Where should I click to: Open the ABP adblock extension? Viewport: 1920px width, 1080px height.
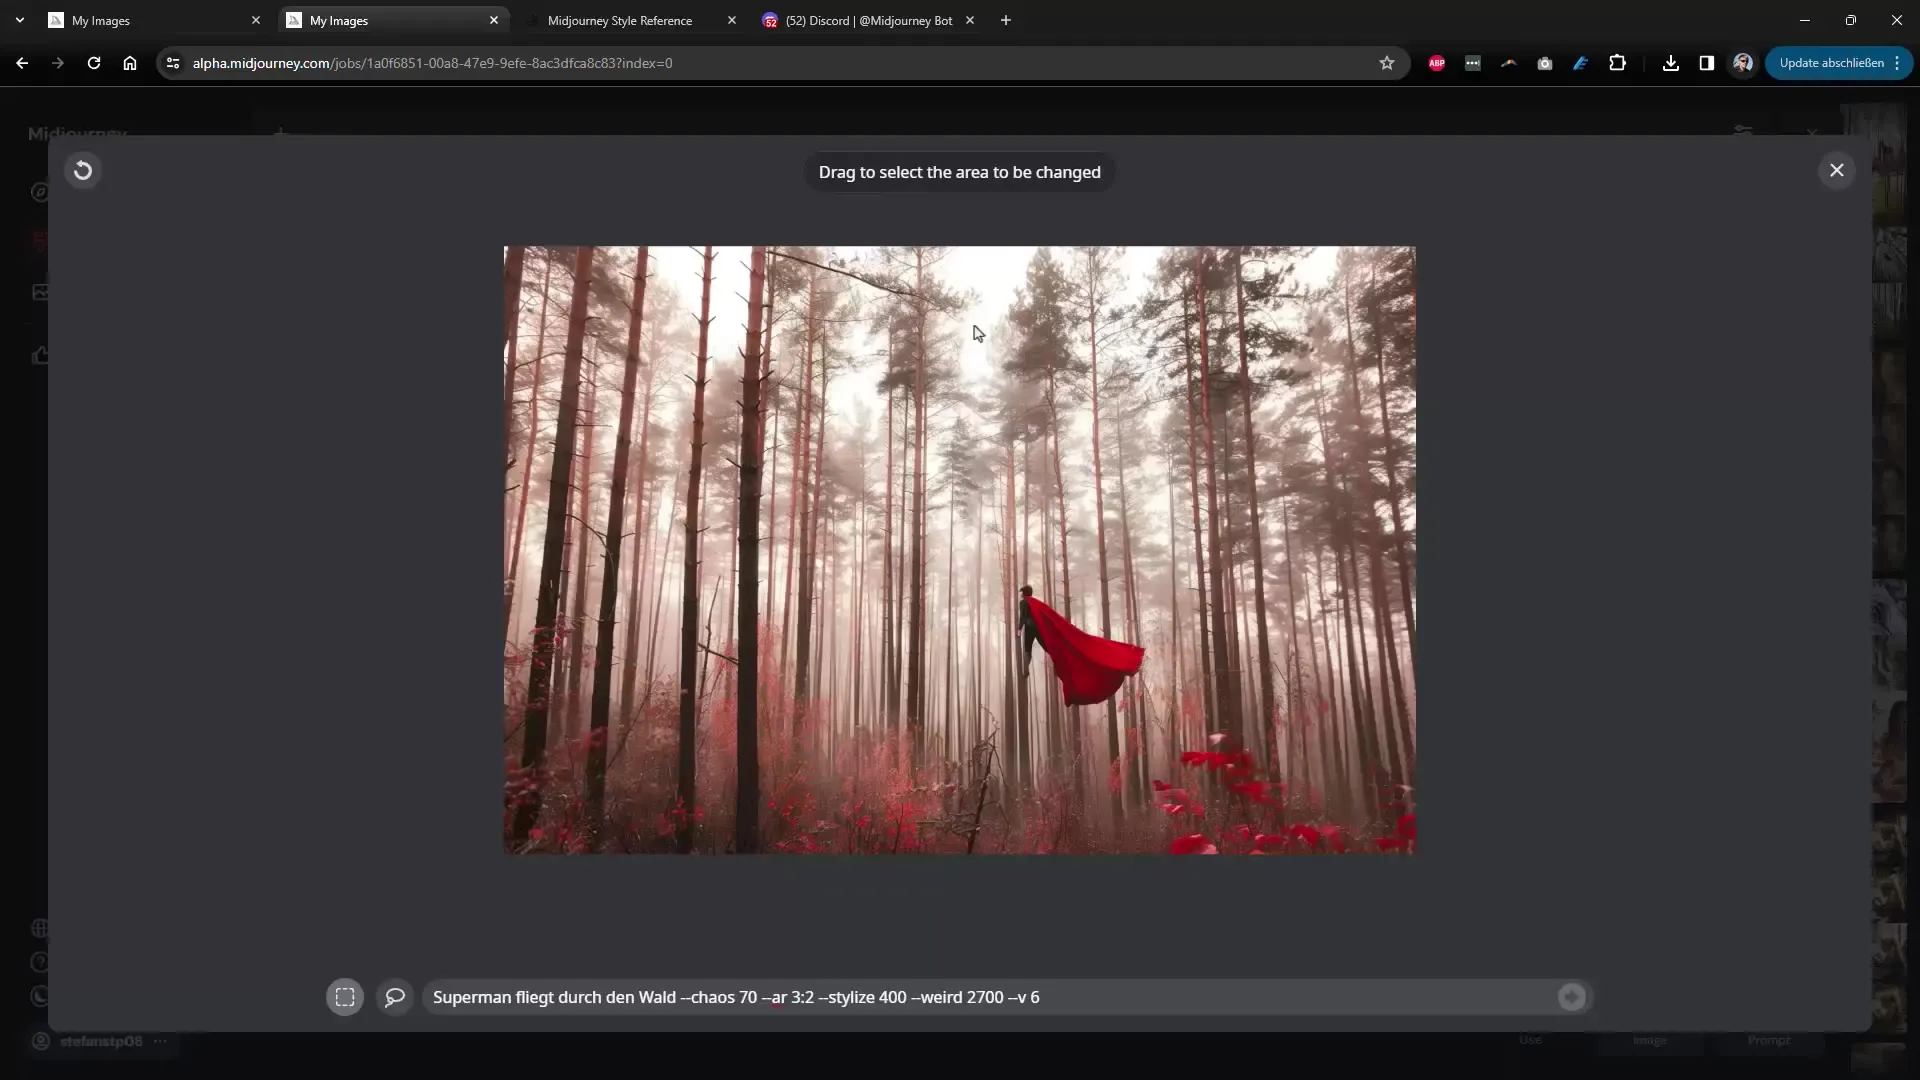coord(1437,63)
